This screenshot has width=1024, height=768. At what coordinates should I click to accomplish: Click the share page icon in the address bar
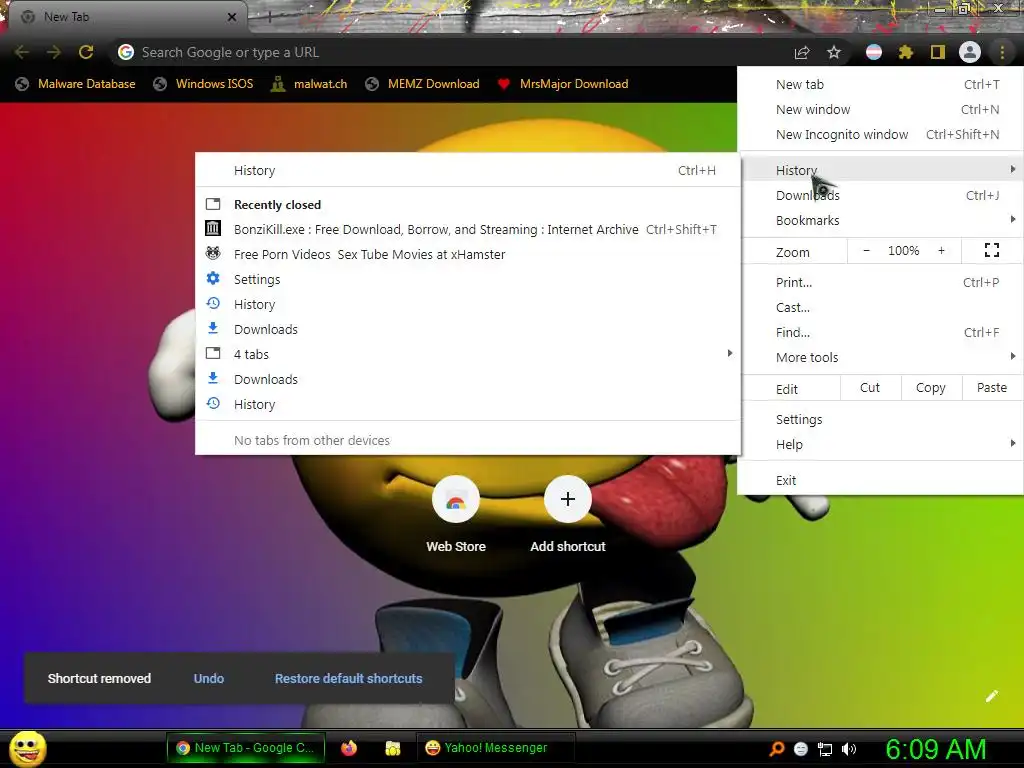click(802, 52)
